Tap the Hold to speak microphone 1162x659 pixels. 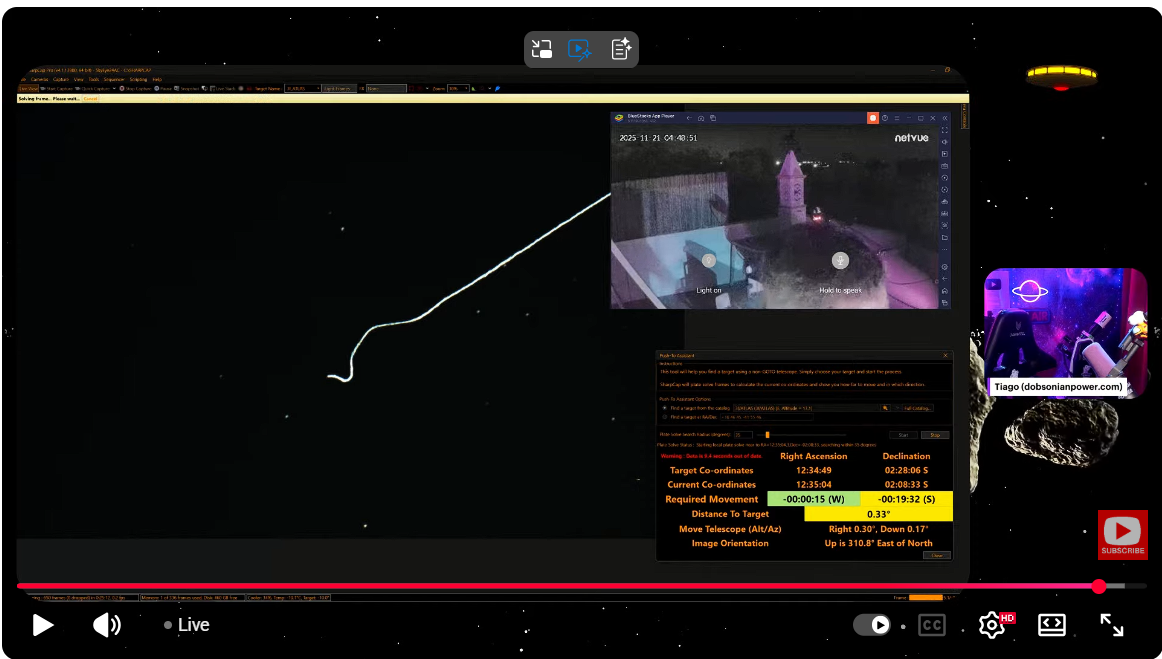[840, 260]
